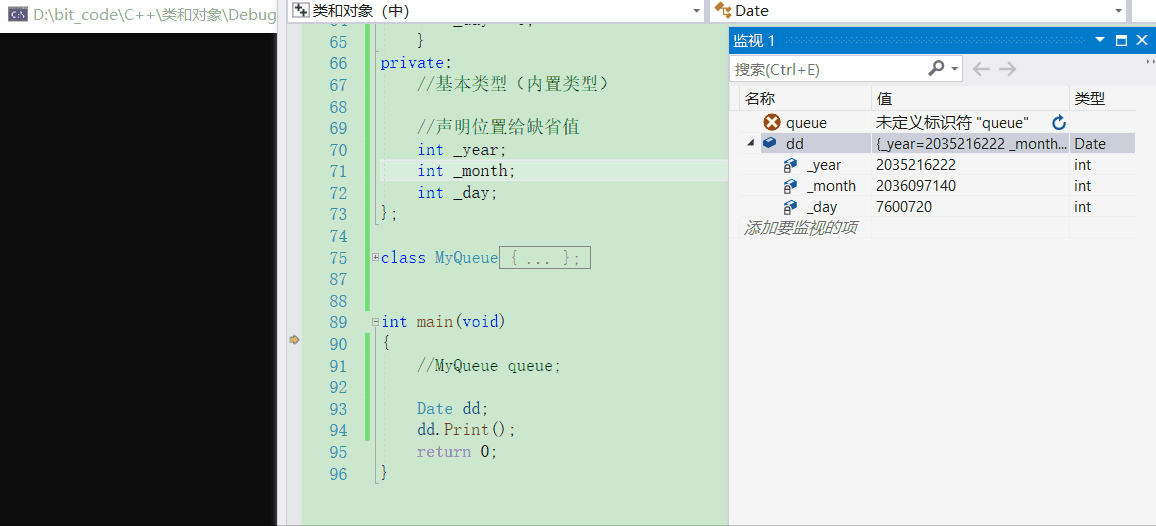The height and width of the screenshot is (526, 1156).
Task: Click the field icon beside _year
Action: click(790, 165)
